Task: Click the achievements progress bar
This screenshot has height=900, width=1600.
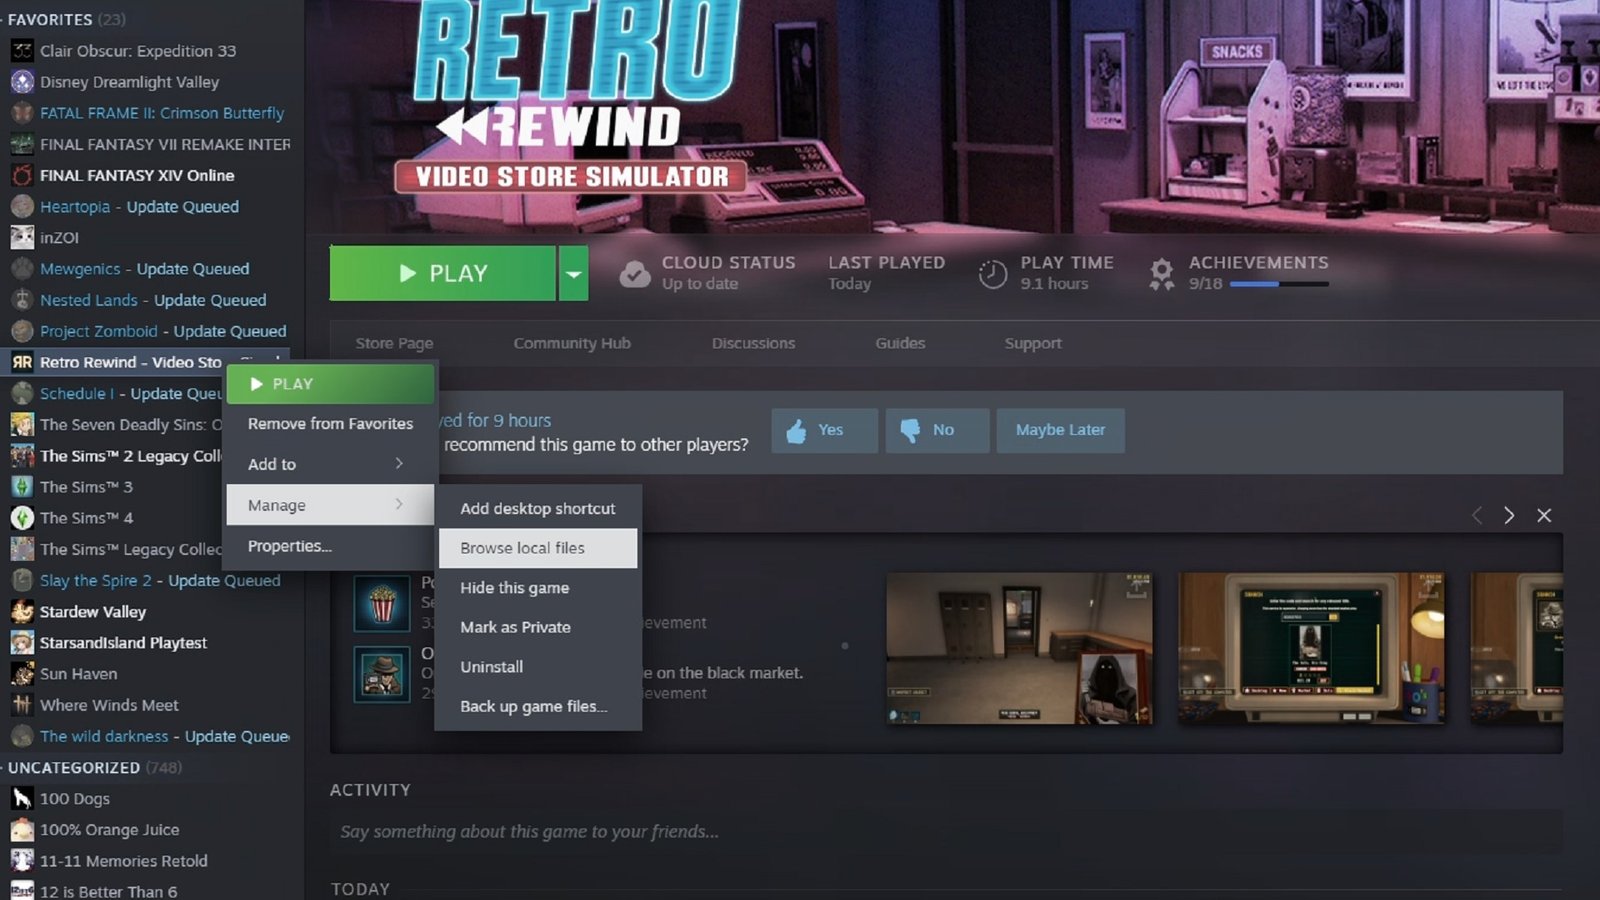Action: [1279, 284]
